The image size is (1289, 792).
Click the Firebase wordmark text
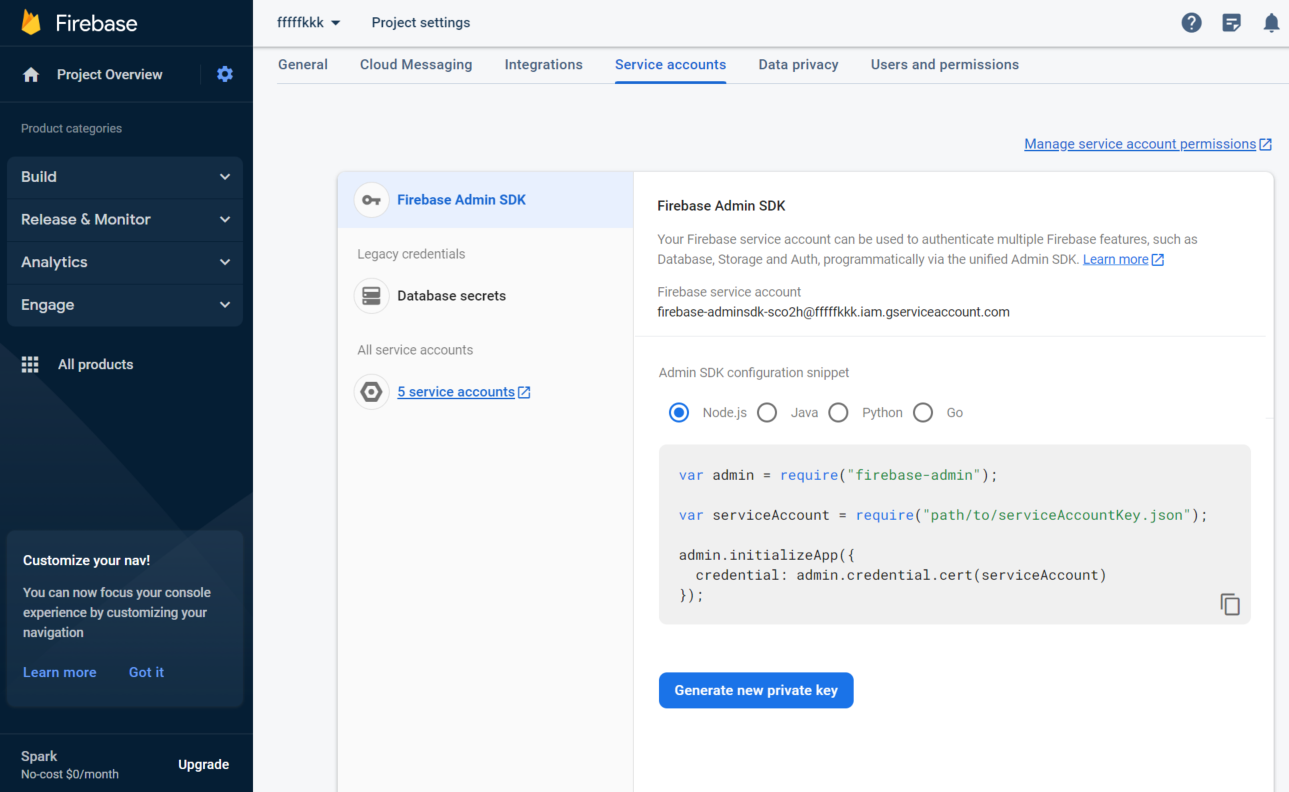pos(96,23)
